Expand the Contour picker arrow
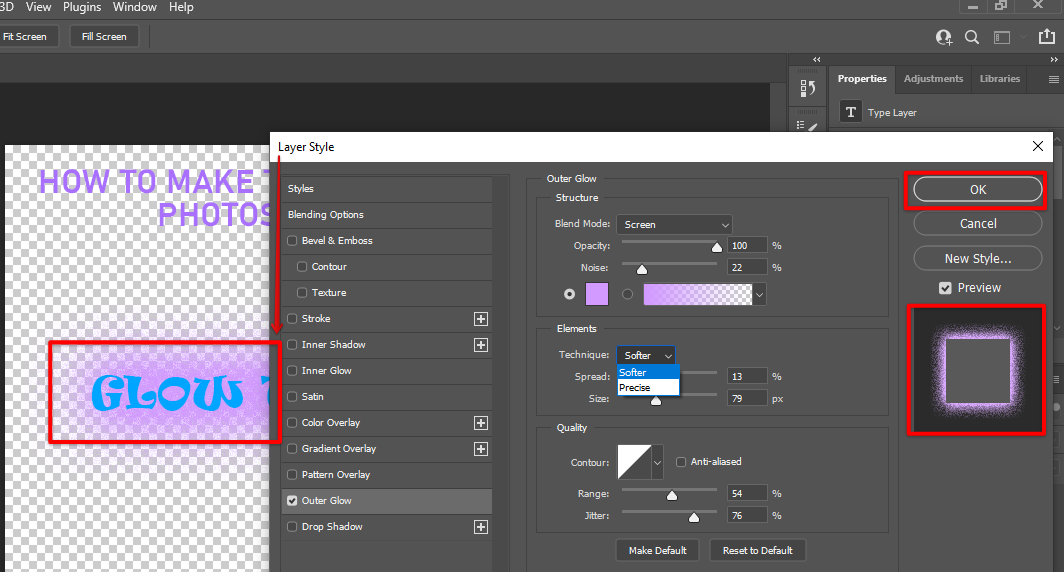1064x572 pixels. tap(657, 463)
